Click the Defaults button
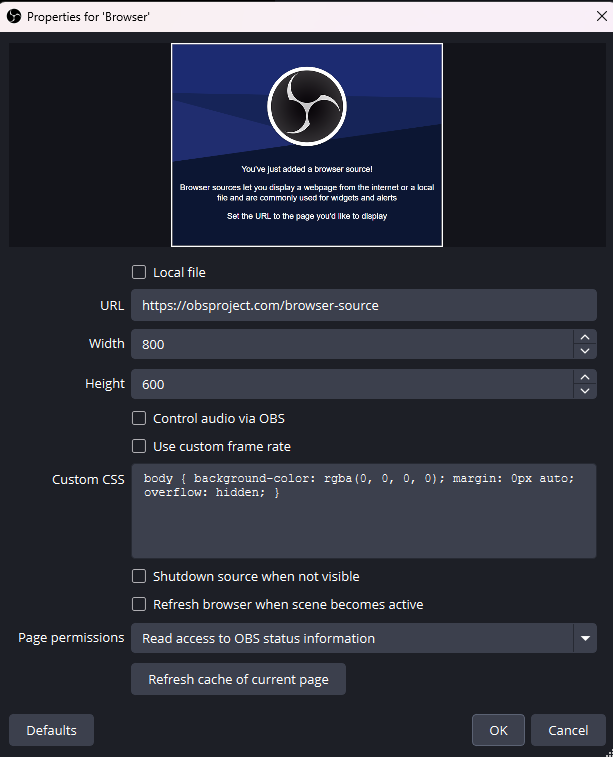Screen dimensions: 613x757 pos(51,730)
